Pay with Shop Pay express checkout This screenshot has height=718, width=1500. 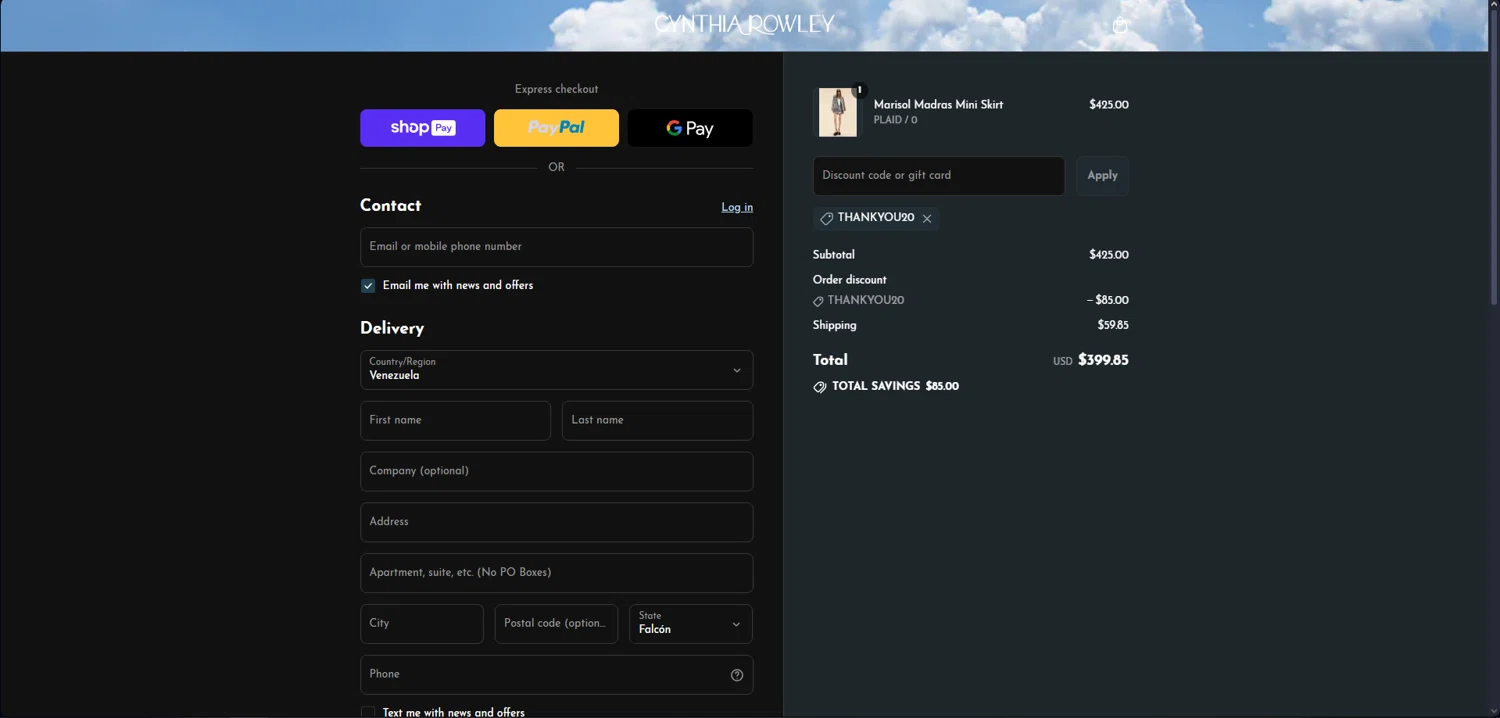coord(422,128)
